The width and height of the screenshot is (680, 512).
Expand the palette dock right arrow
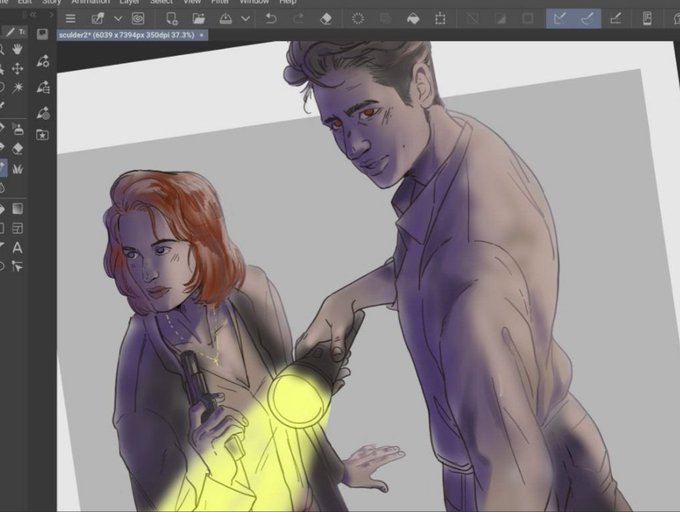point(52,15)
